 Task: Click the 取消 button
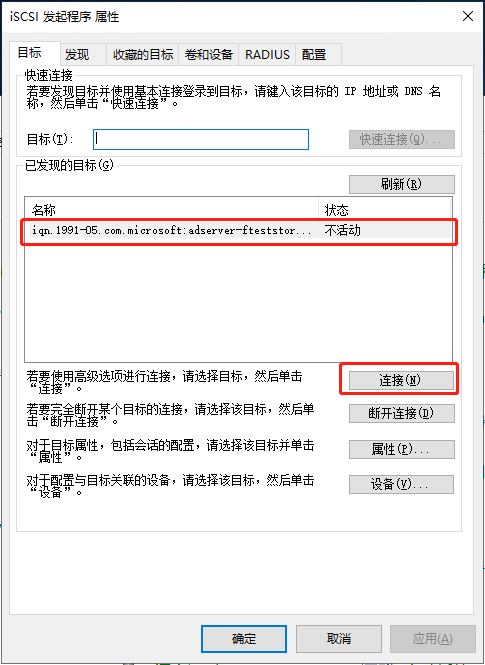[x=338, y=639]
